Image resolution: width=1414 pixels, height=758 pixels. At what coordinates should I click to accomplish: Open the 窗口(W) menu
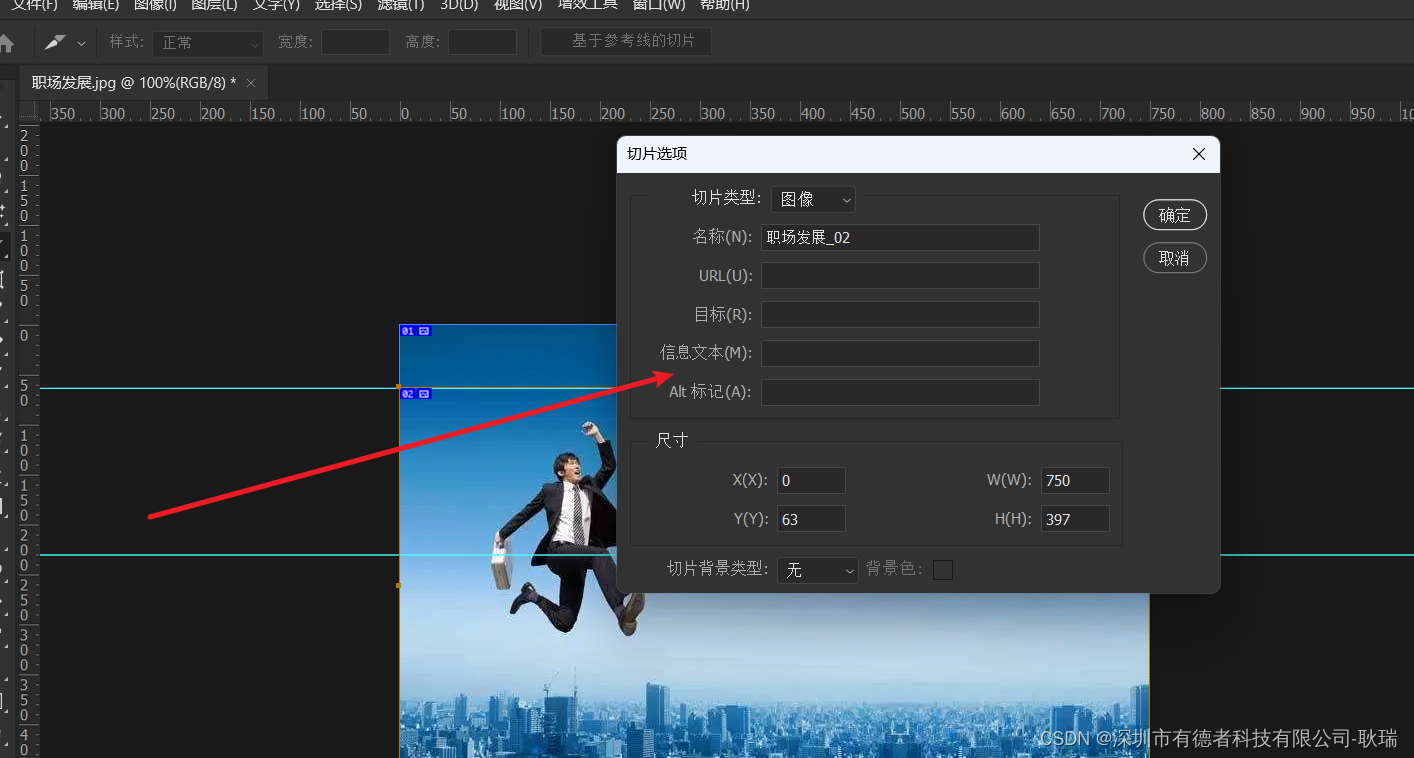point(659,5)
